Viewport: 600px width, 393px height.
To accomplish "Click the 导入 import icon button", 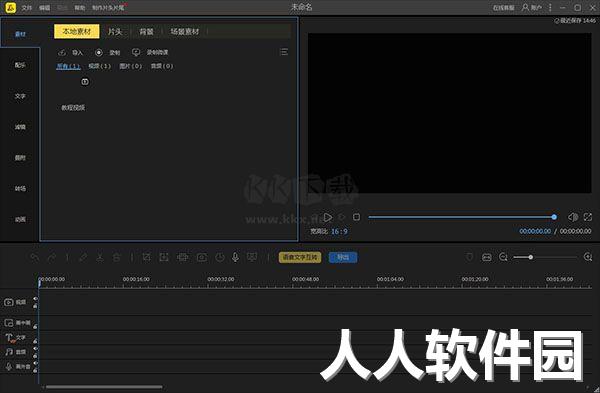I will (70, 52).
